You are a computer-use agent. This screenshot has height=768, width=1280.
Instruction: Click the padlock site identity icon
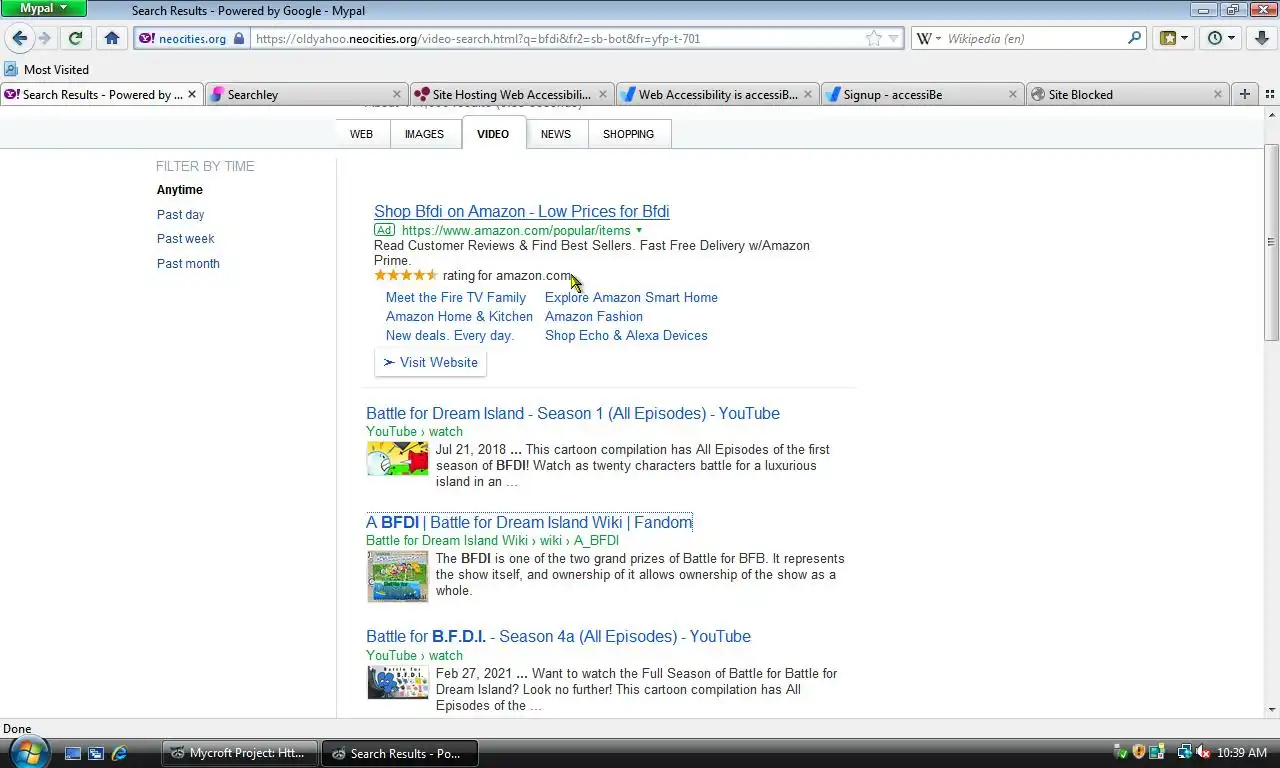pyautogui.click(x=239, y=38)
